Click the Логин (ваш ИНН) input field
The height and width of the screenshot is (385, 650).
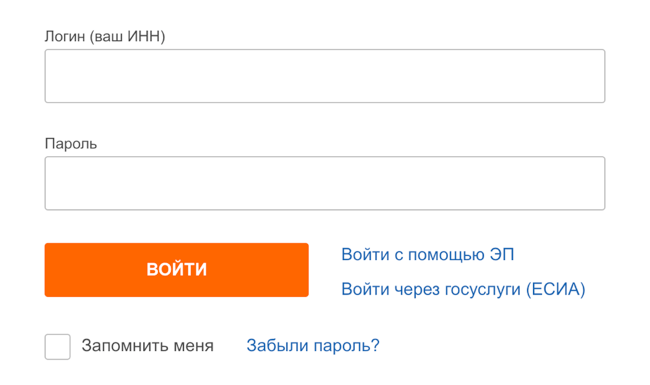[x=325, y=76]
